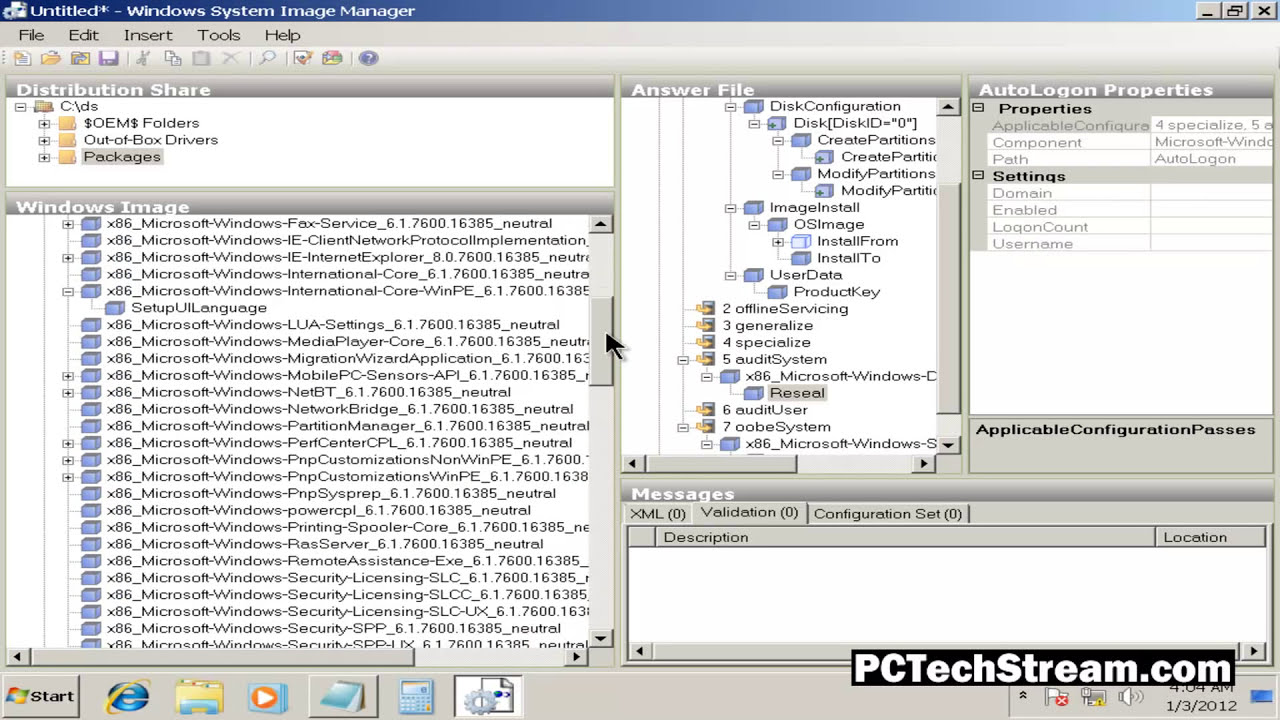This screenshot has width=1280, height=720.
Task: Click Windows Image vertical scrollbar thumb
Action: pos(601,341)
